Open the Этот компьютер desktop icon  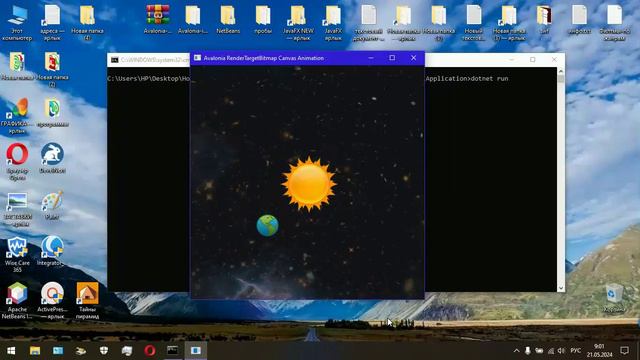pyautogui.click(x=17, y=23)
